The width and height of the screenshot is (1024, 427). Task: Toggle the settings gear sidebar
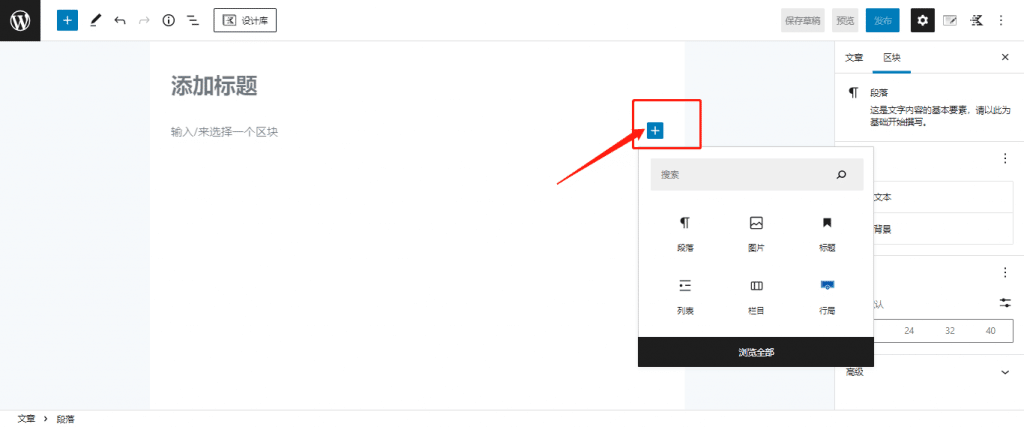(x=922, y=20)
